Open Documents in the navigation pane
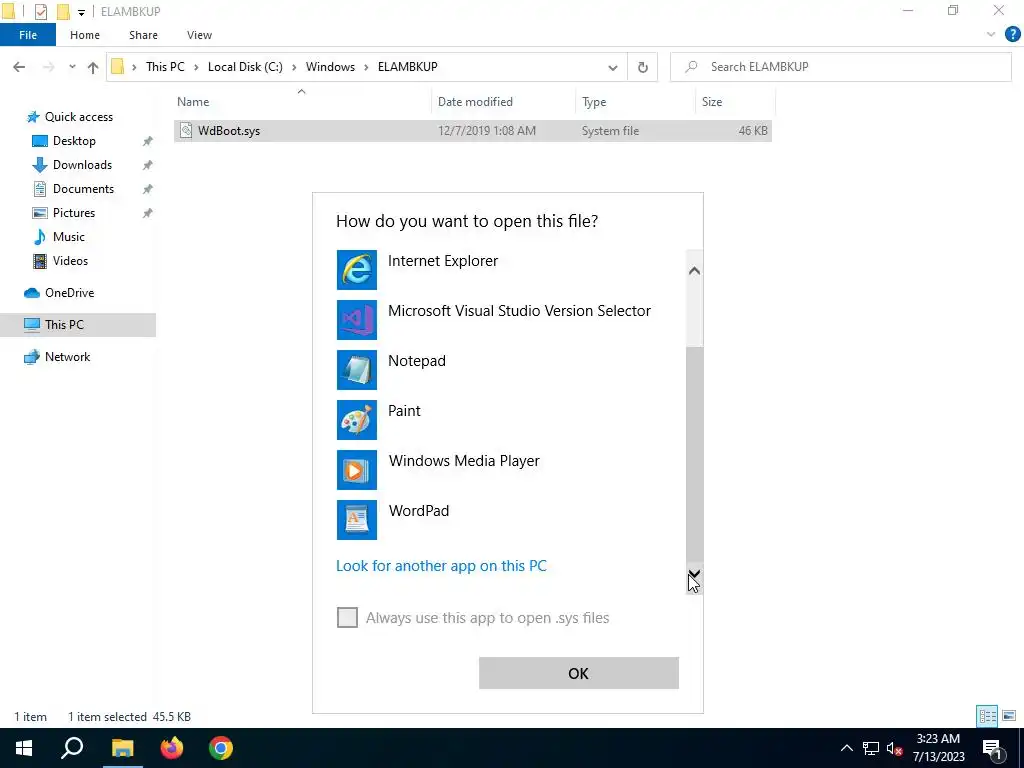 (83, 189)
